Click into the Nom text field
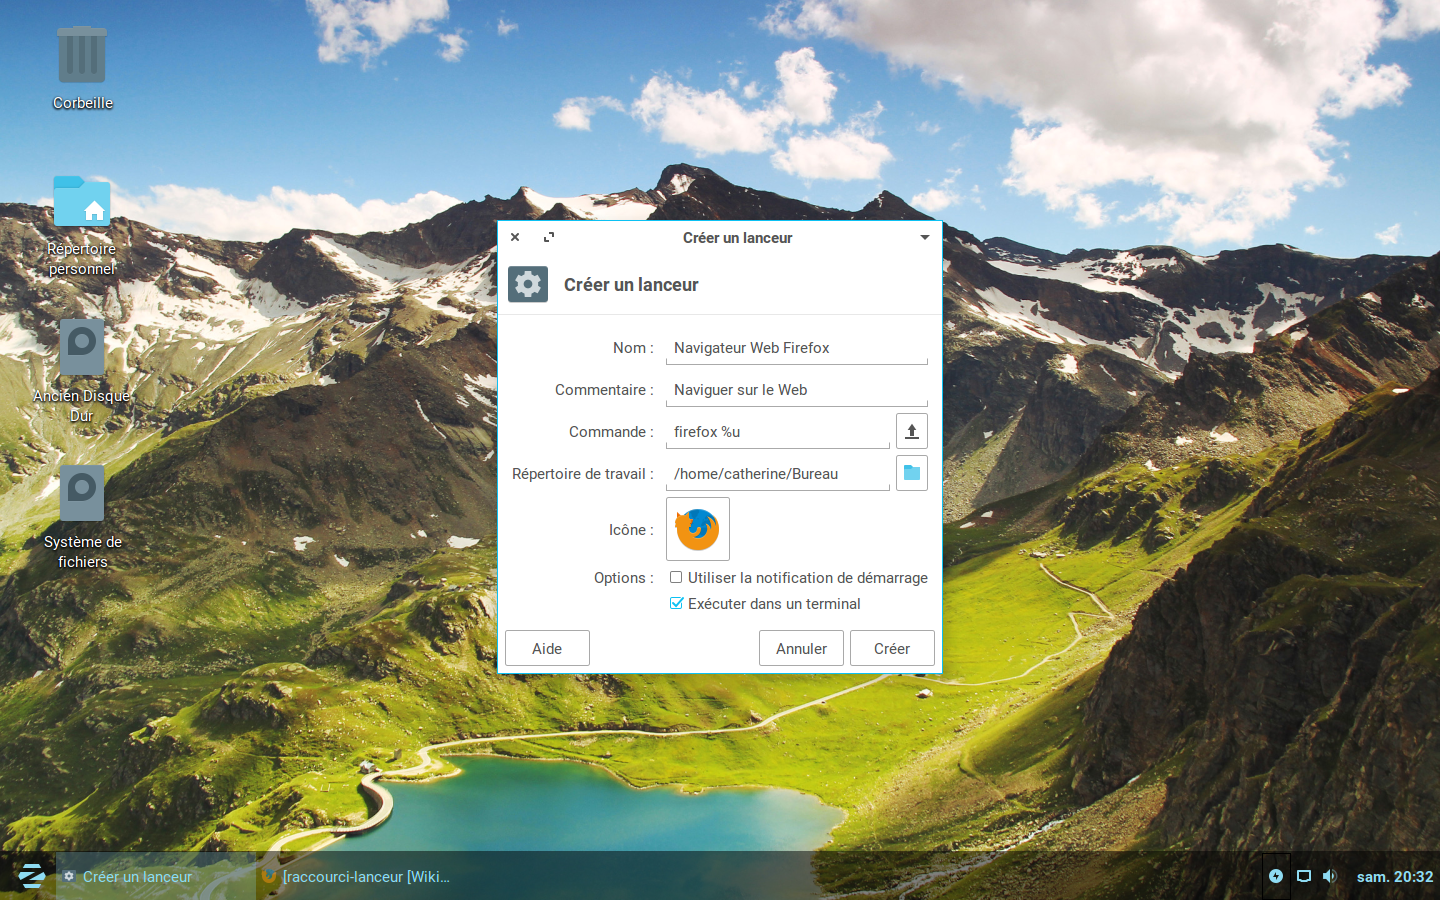The width and height of the screenshot is (1440, 900). point(796,348)
